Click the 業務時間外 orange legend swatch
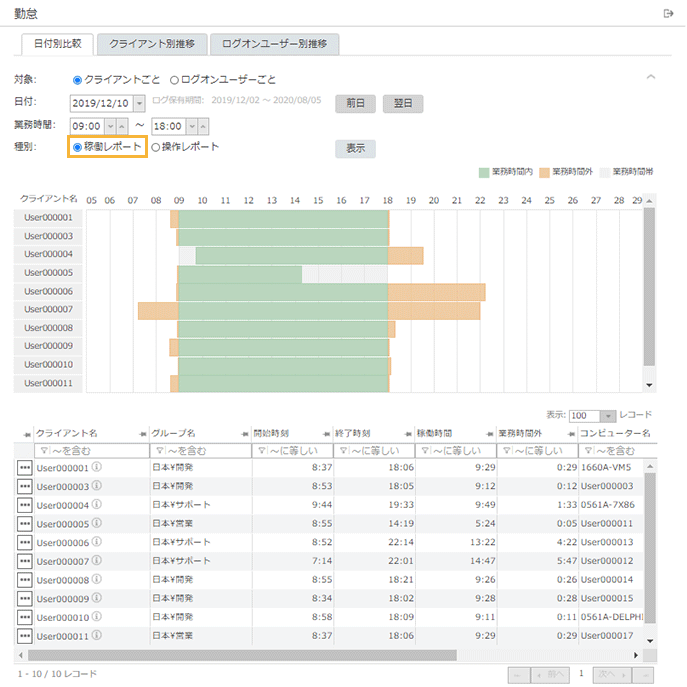The height and width of the screenshot is (687, 687). pos(545,172)
